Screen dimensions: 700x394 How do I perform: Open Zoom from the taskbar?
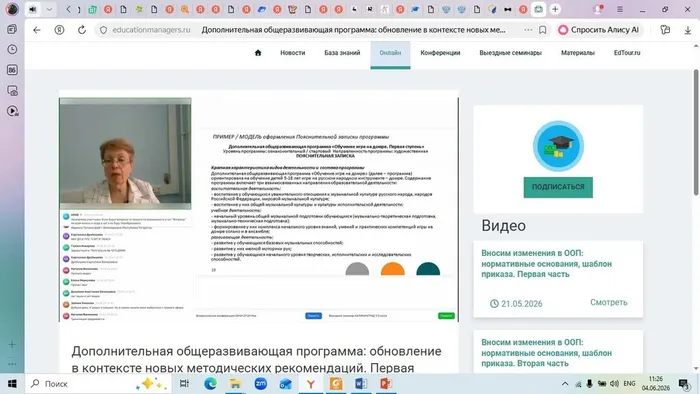point(261,384)
